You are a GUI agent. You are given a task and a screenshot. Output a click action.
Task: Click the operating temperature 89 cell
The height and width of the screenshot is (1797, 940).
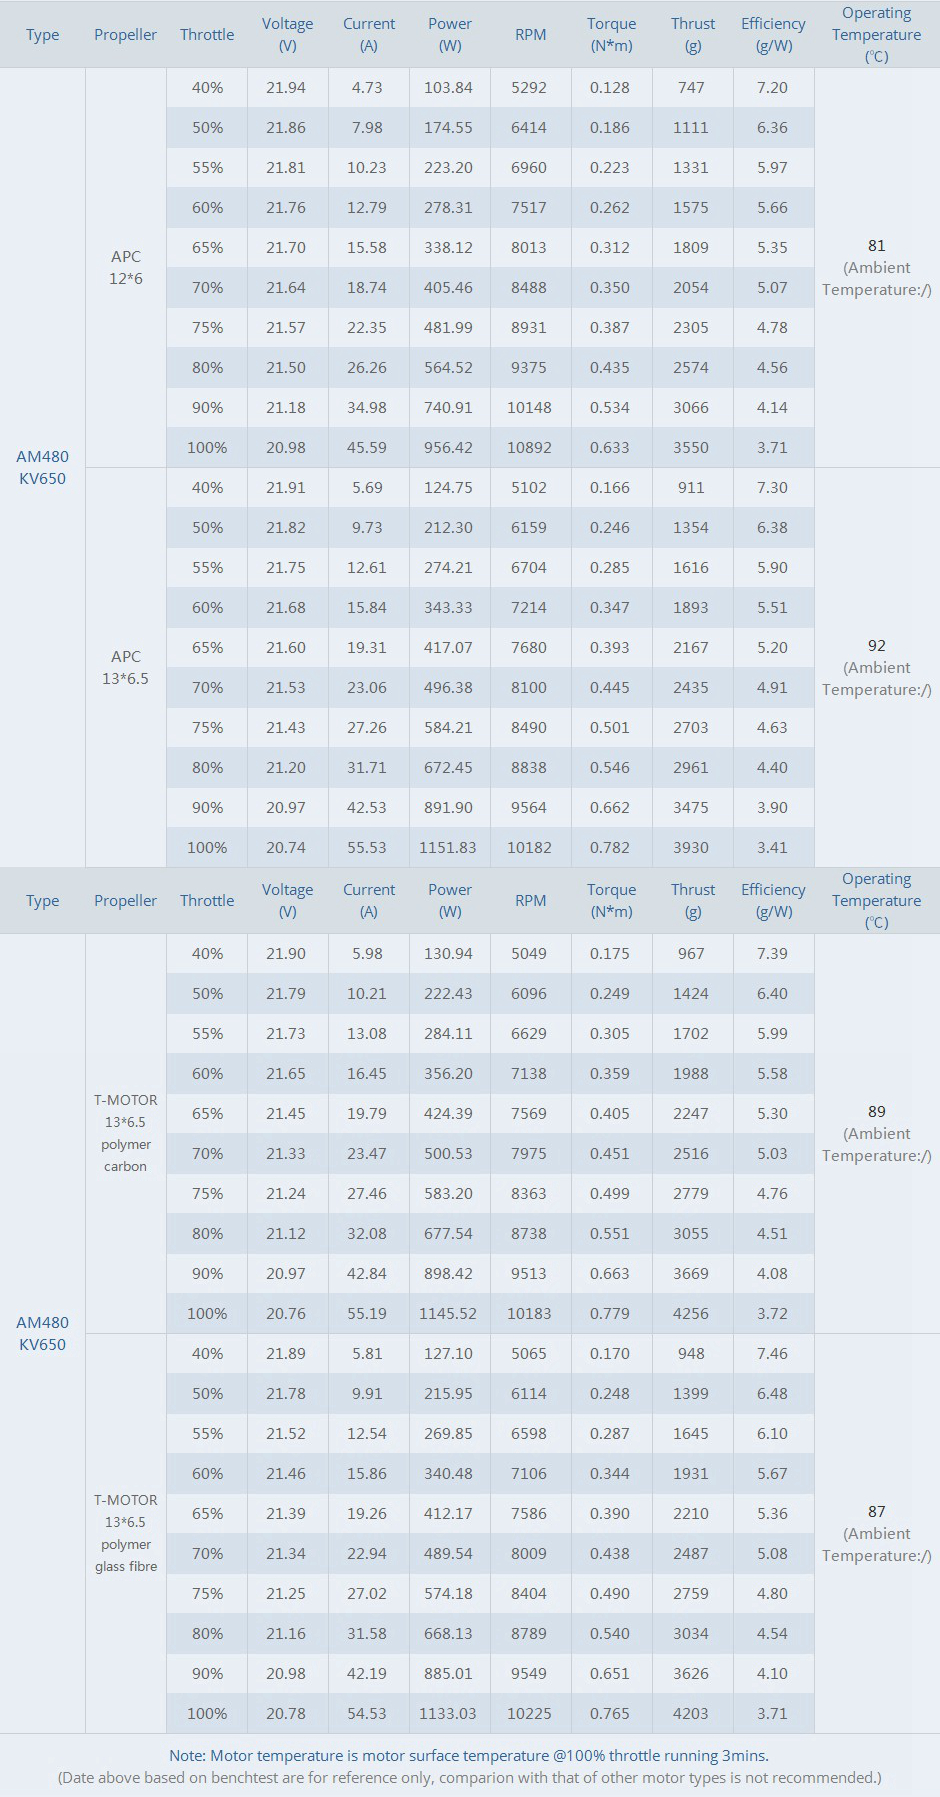click(877, 1133)
